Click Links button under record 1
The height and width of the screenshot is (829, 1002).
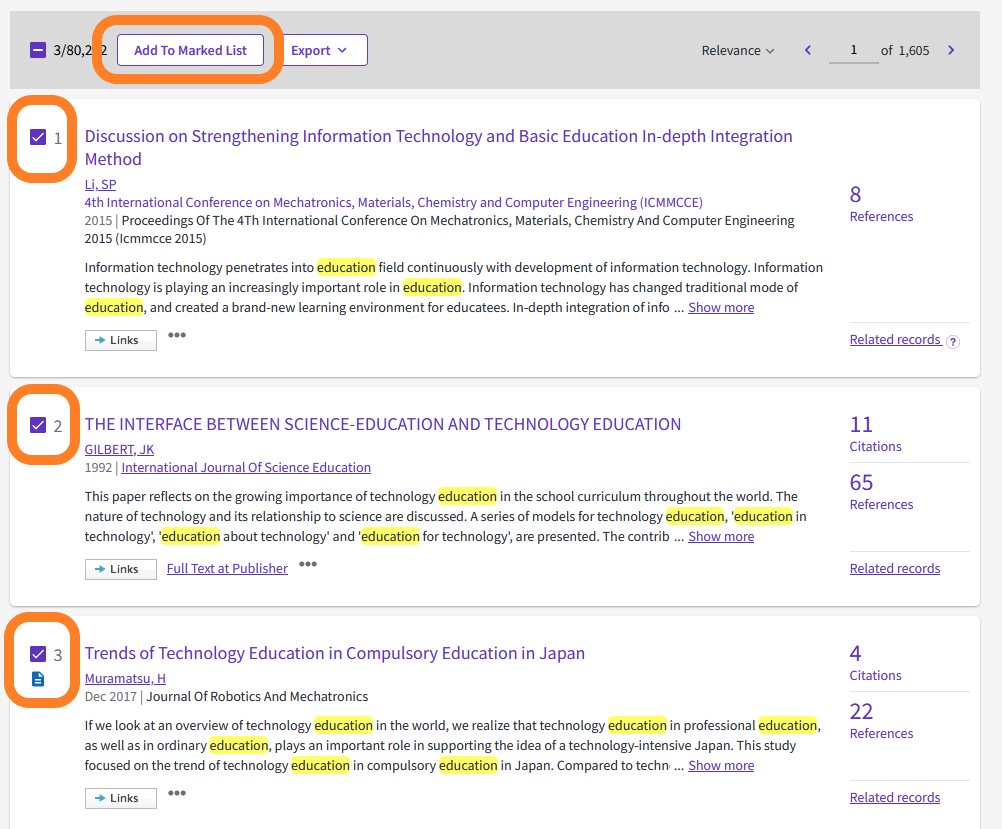pos(121,340)
